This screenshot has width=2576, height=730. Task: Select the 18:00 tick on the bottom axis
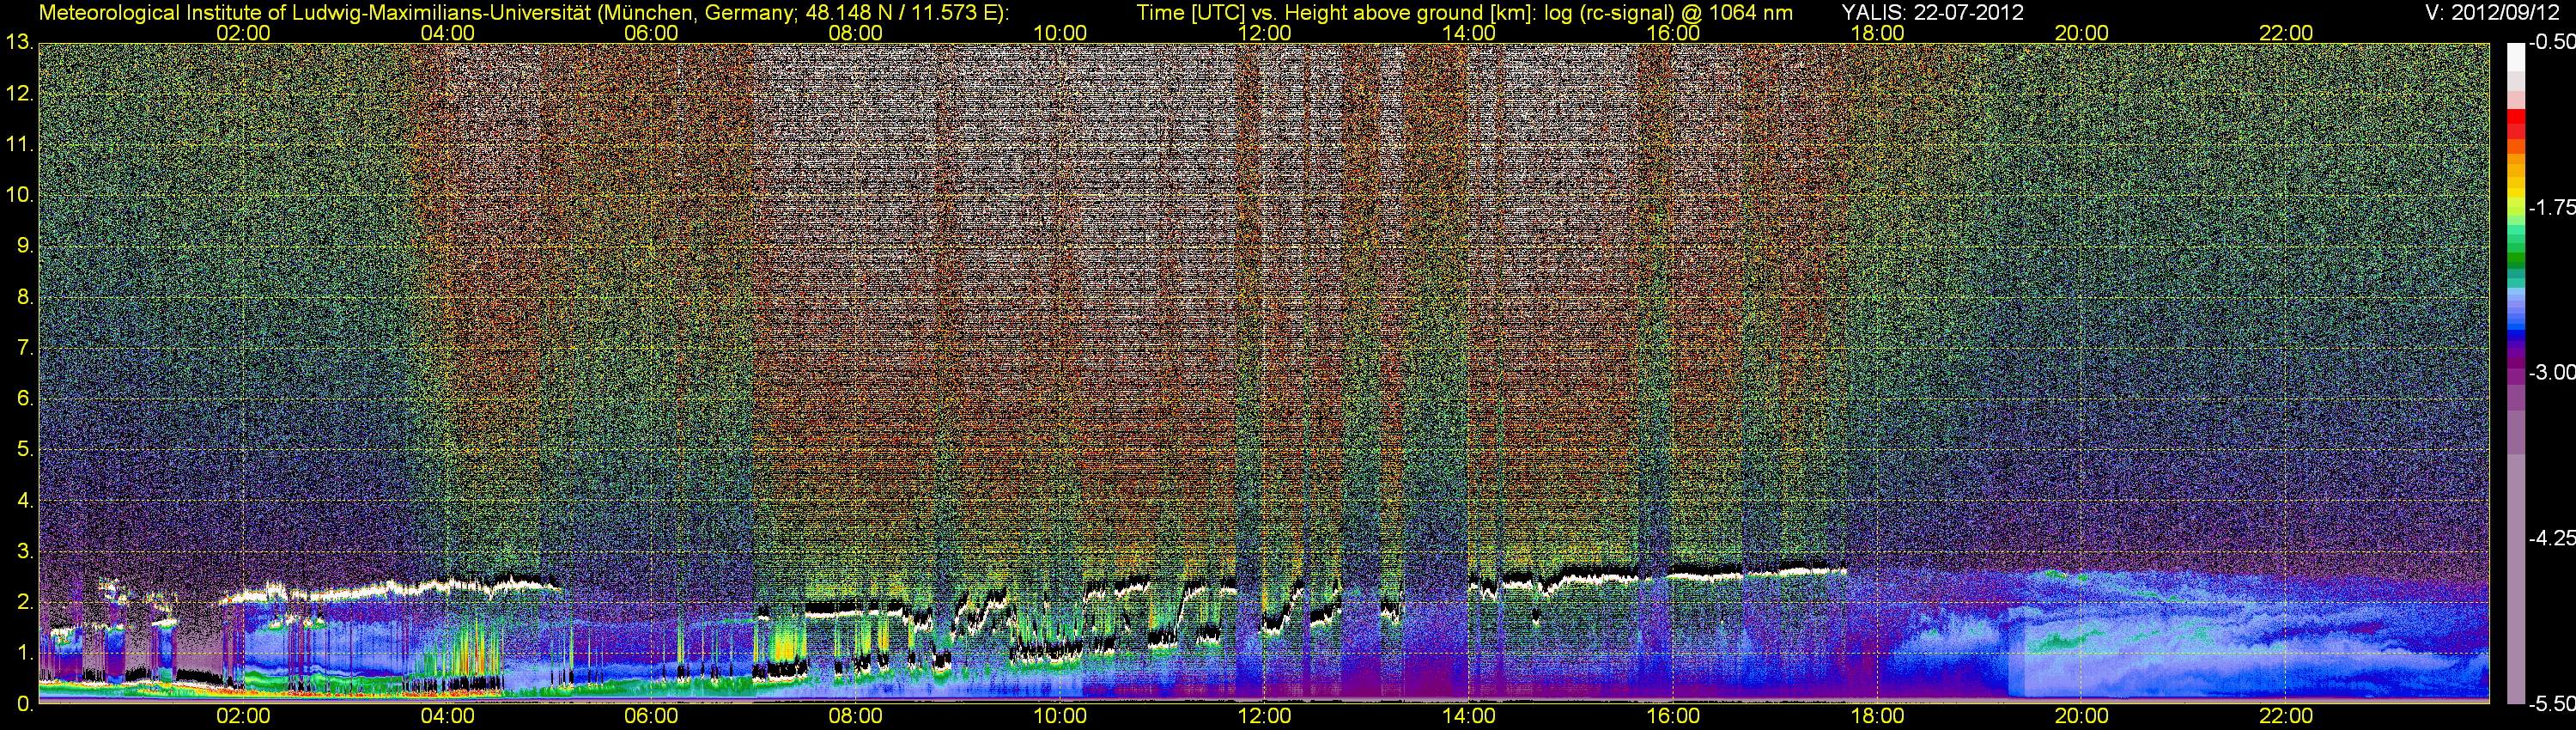tap(1877, 716)
